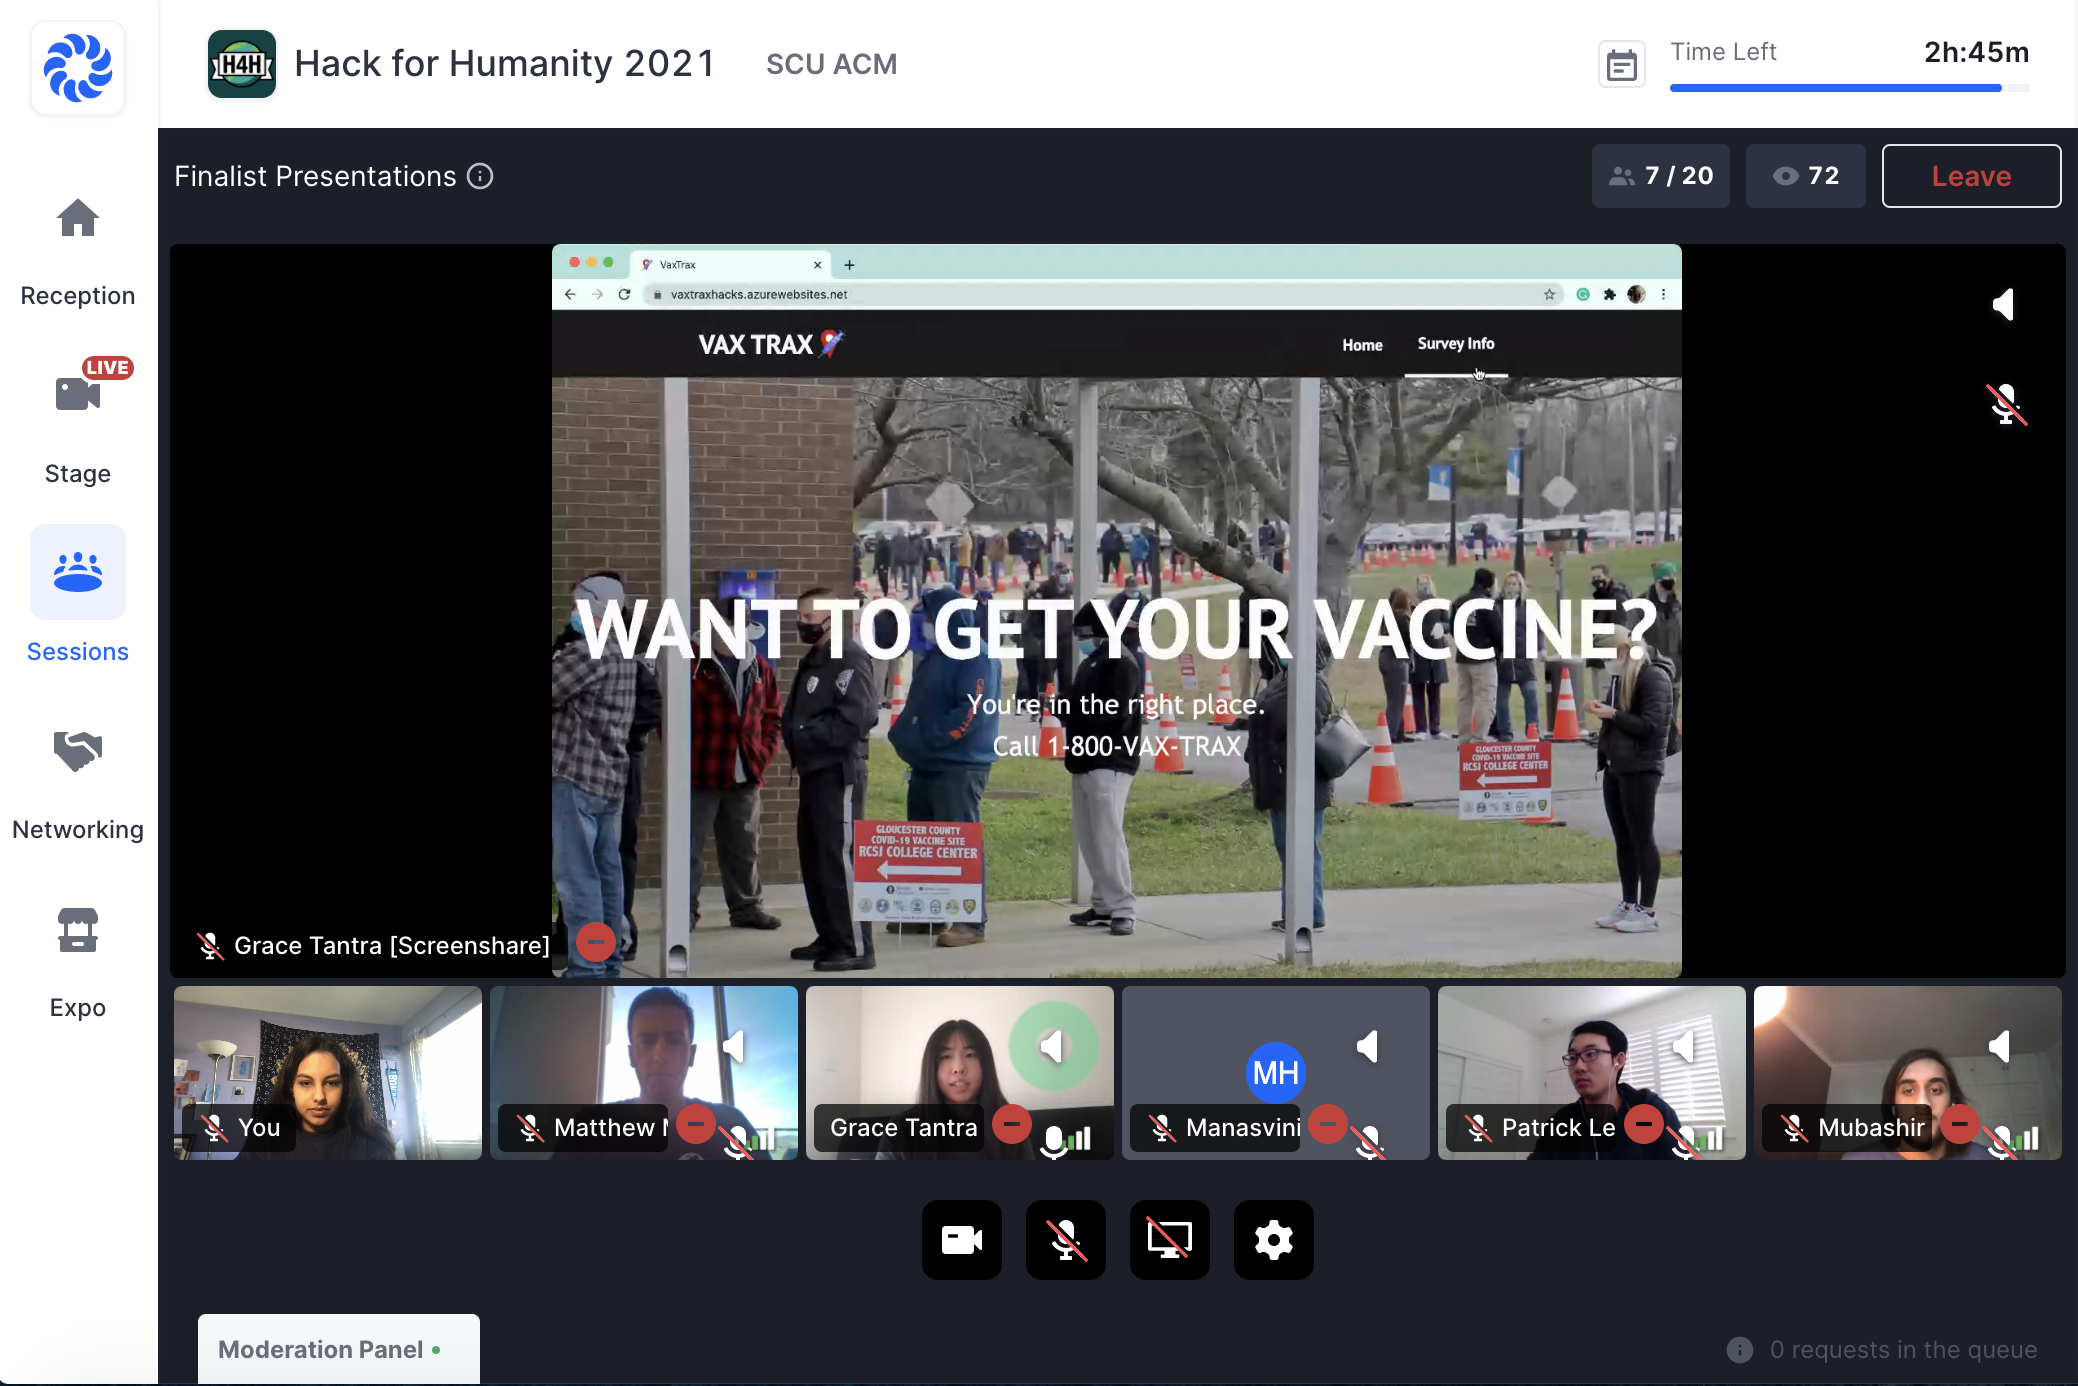Open audio/video settings gear
This screenshot has height=1386, width=2078.
[1274, 1240]
